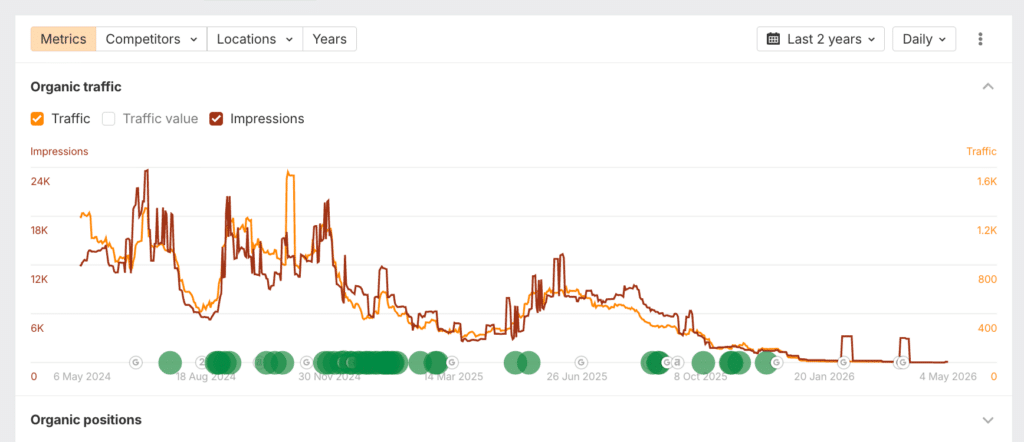Click the Google update marker nearest 30 Nov 2024 label
Viewport: 1024px width, 442px height.
(x=306, y=362)
